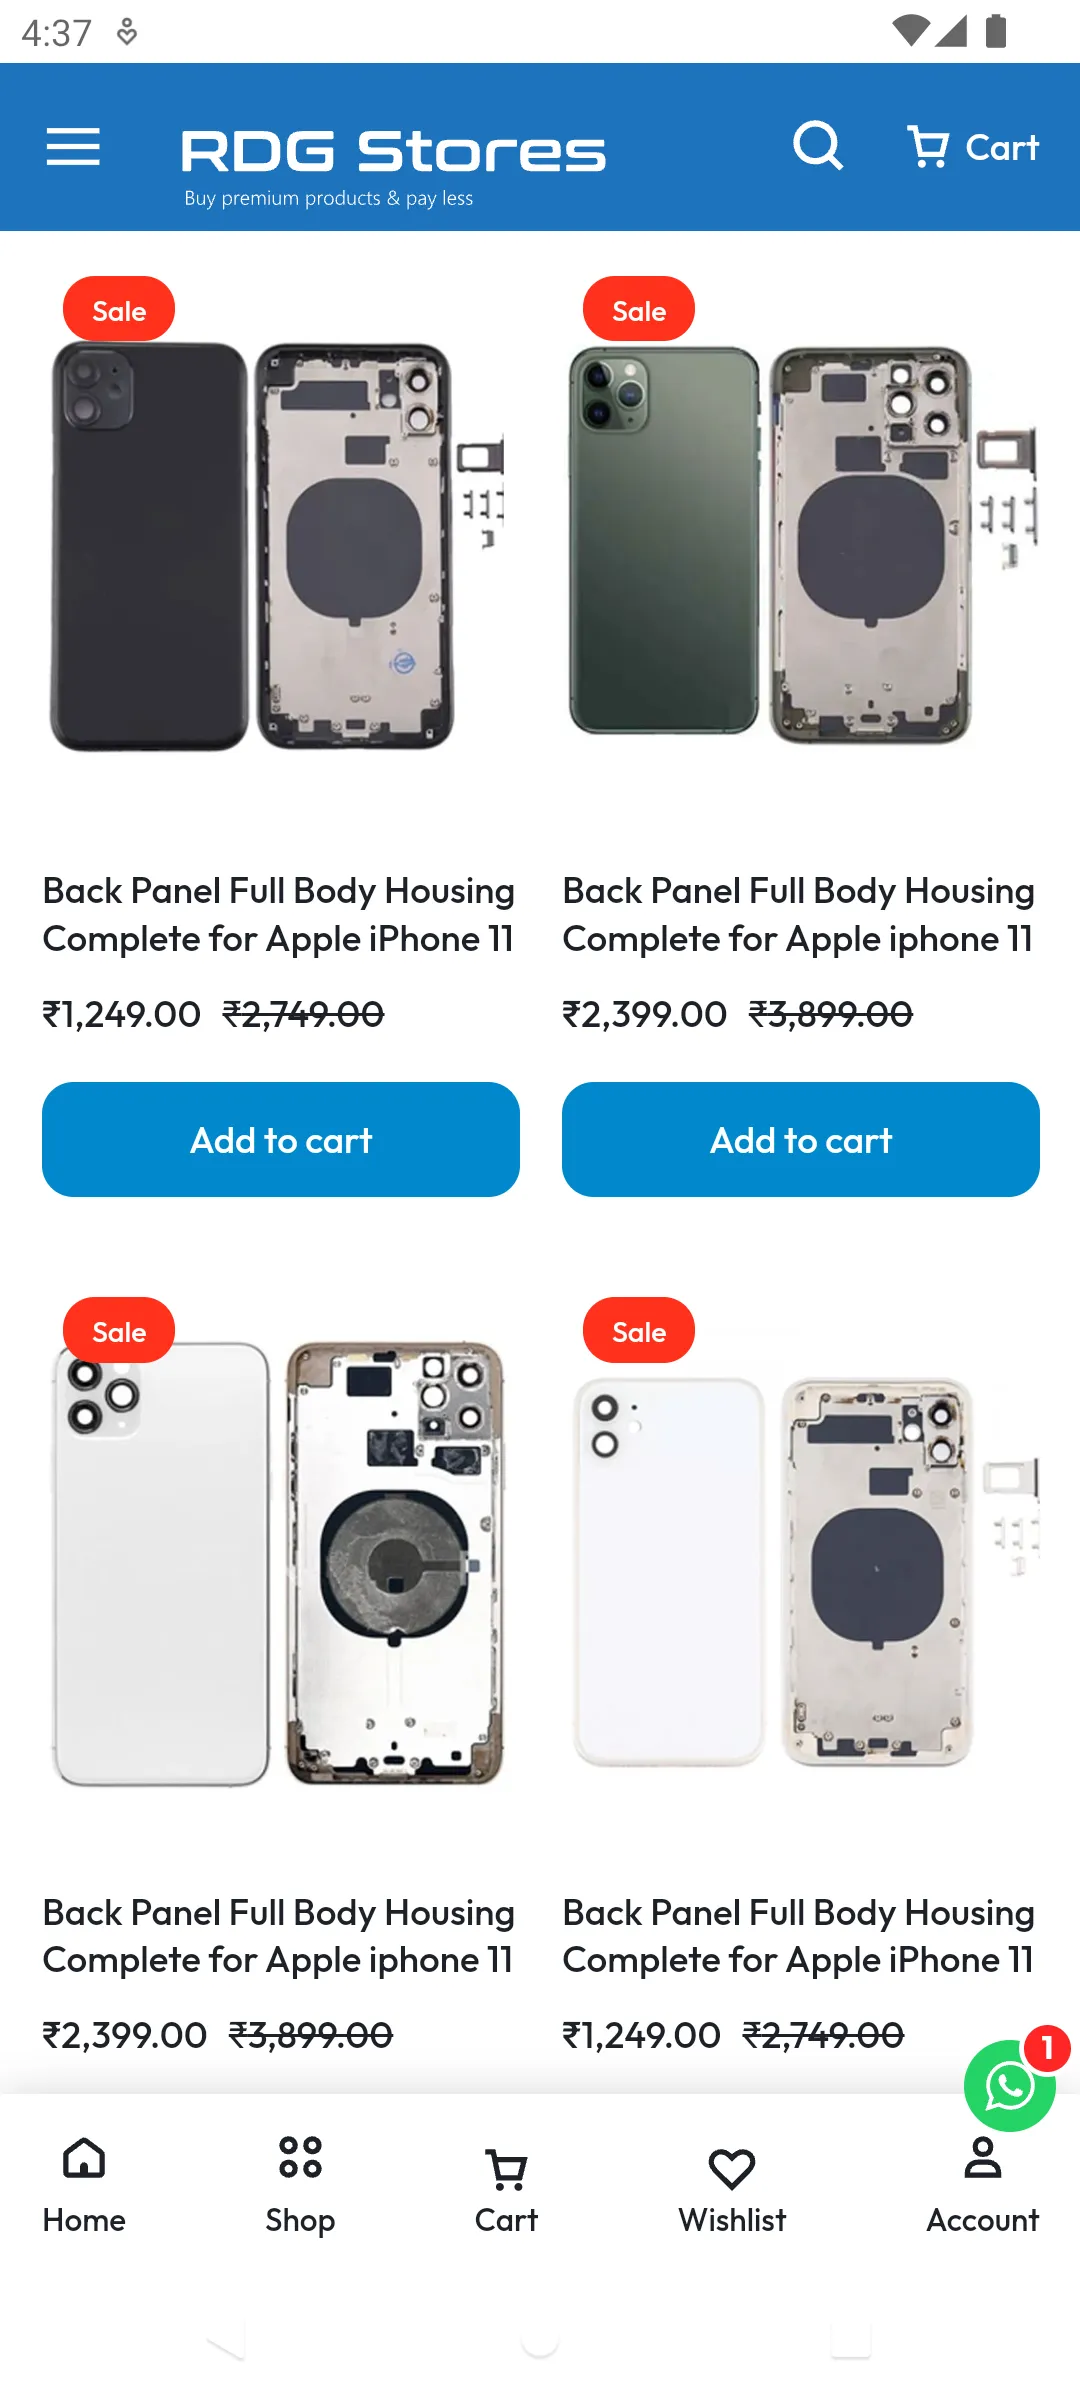Add the green iPhone 11 housing to cart

tap(799, 1139)
